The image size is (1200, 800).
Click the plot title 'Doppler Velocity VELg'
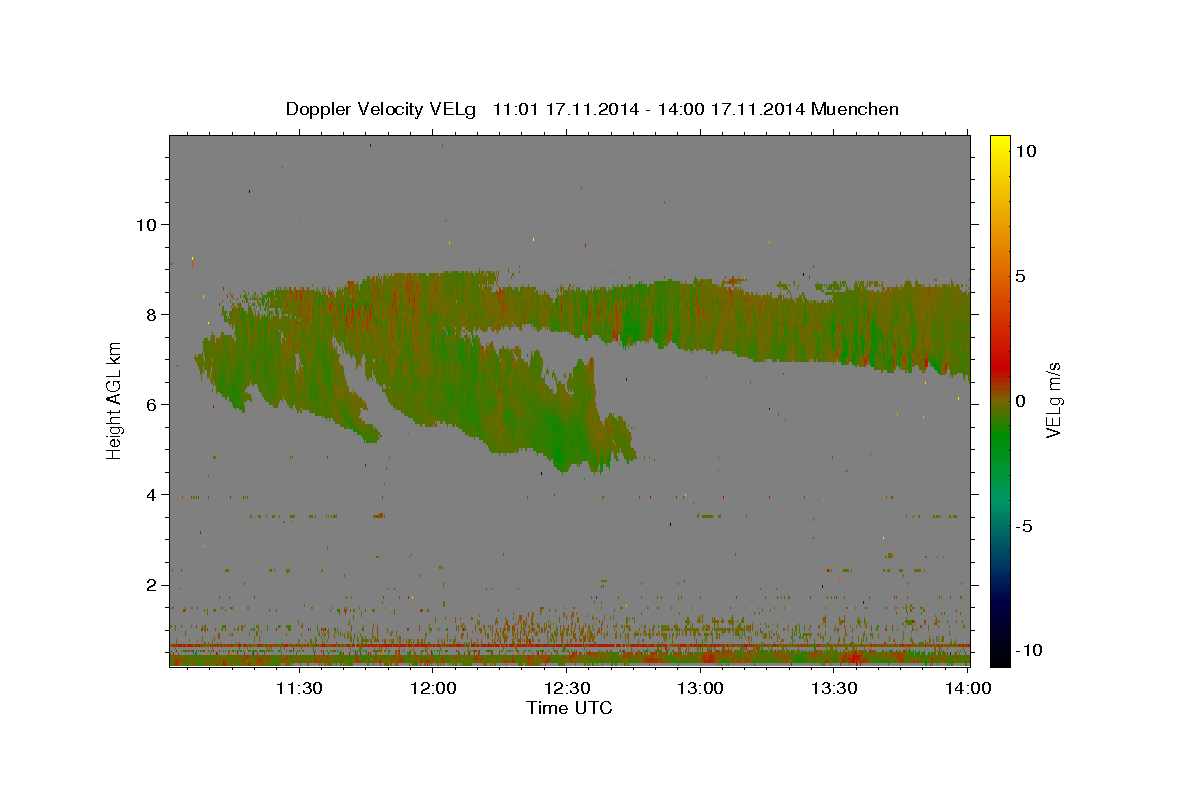(x=382, y=109)
